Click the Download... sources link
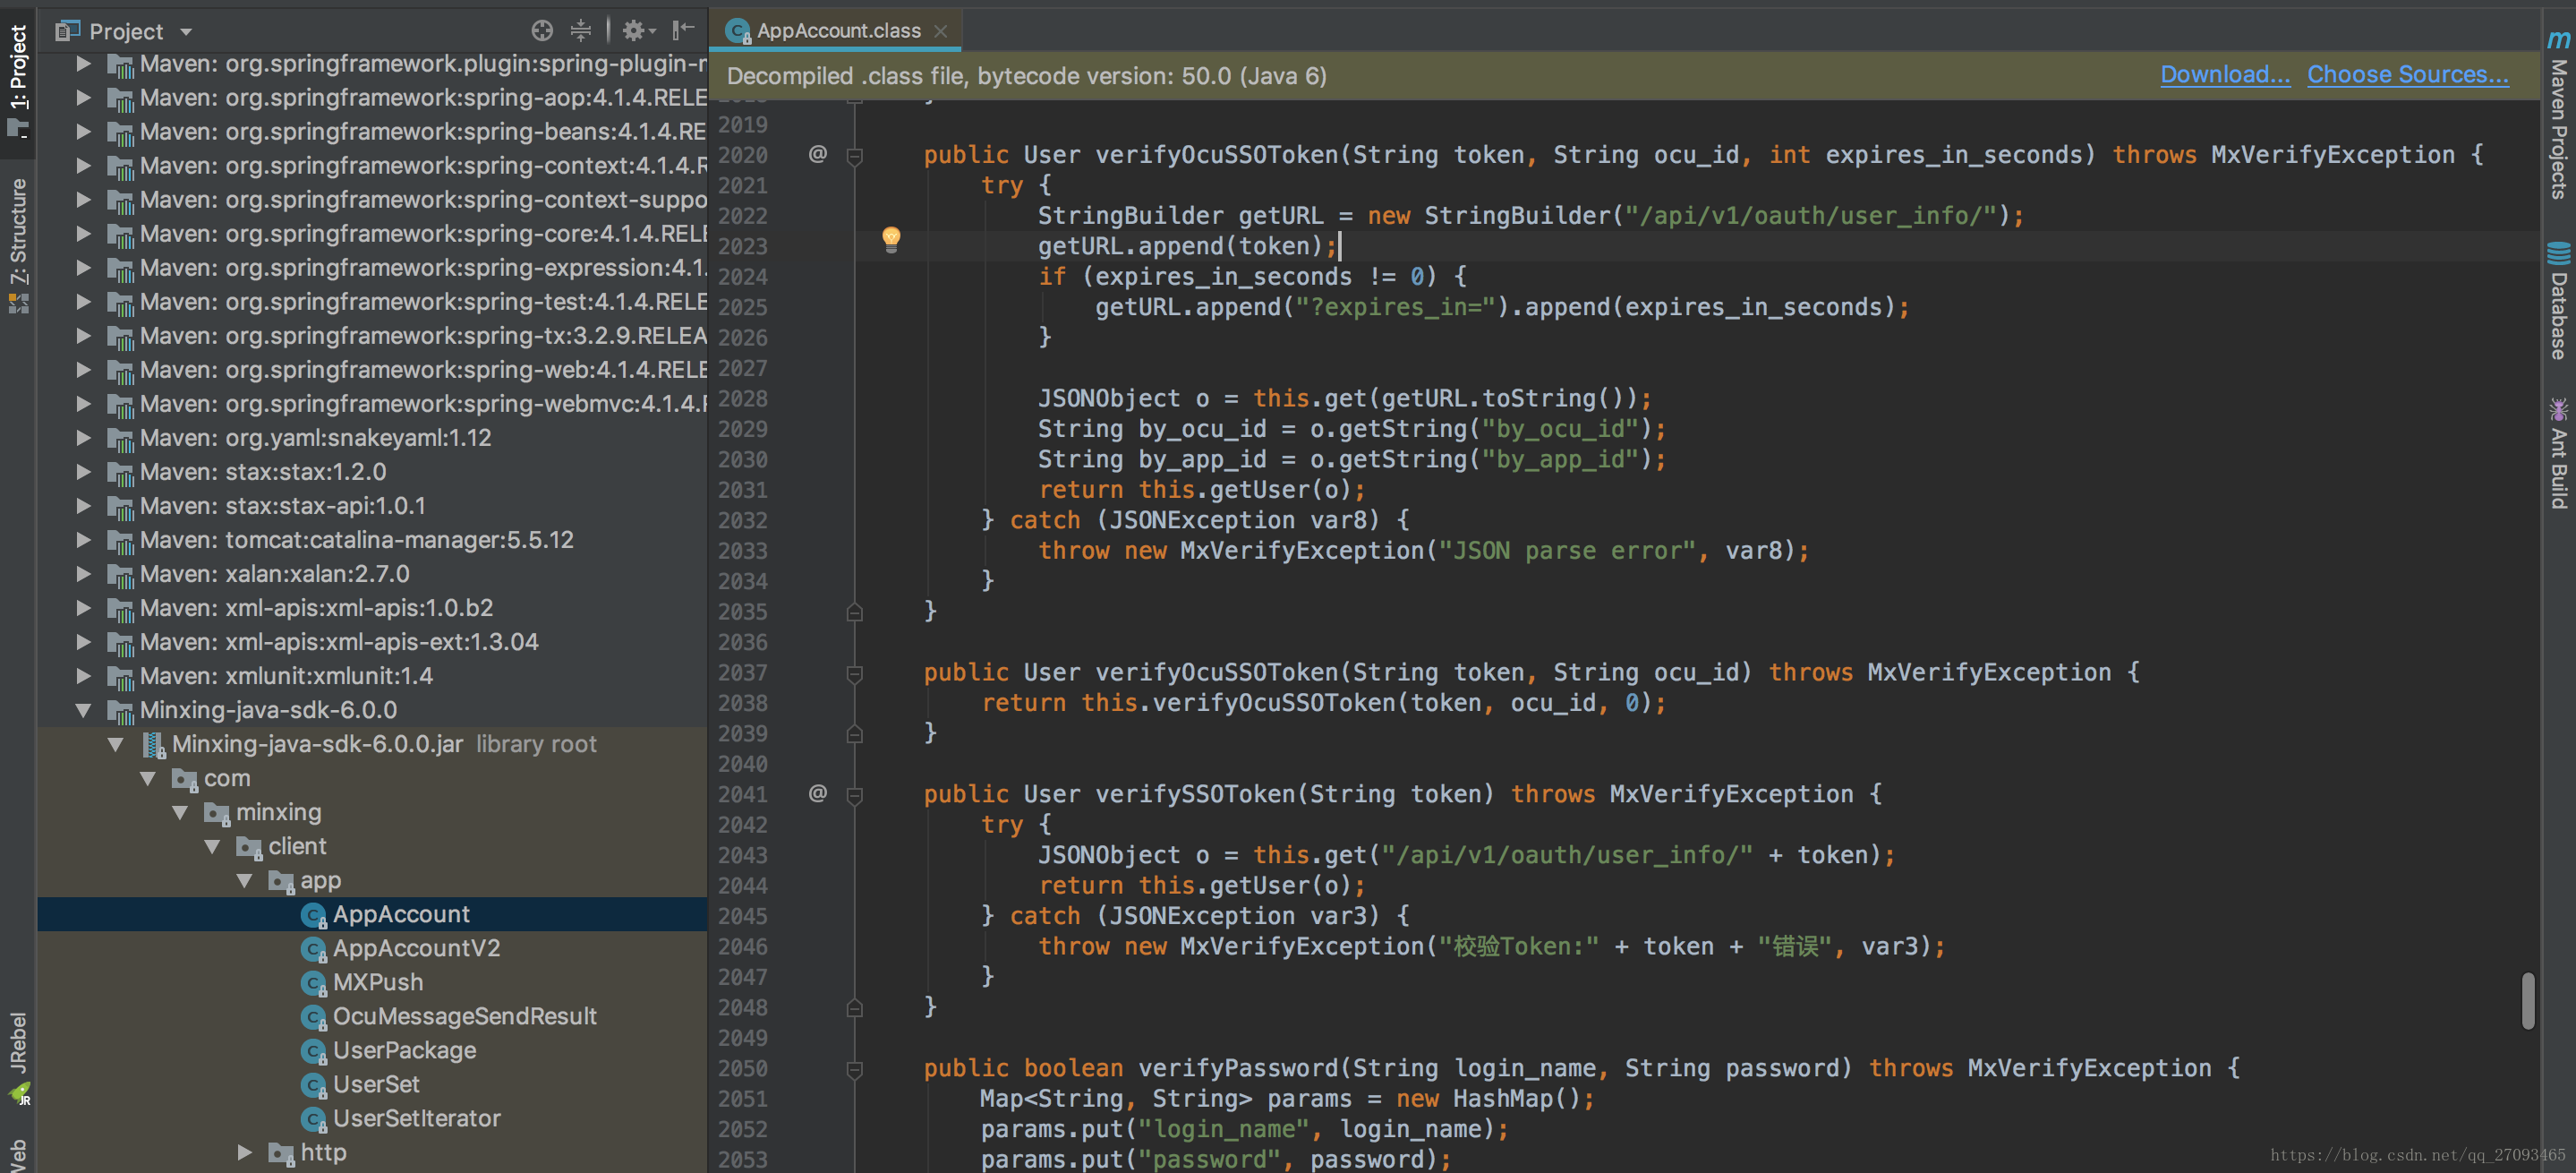 pyautogui.click(x=2225, y=75)
